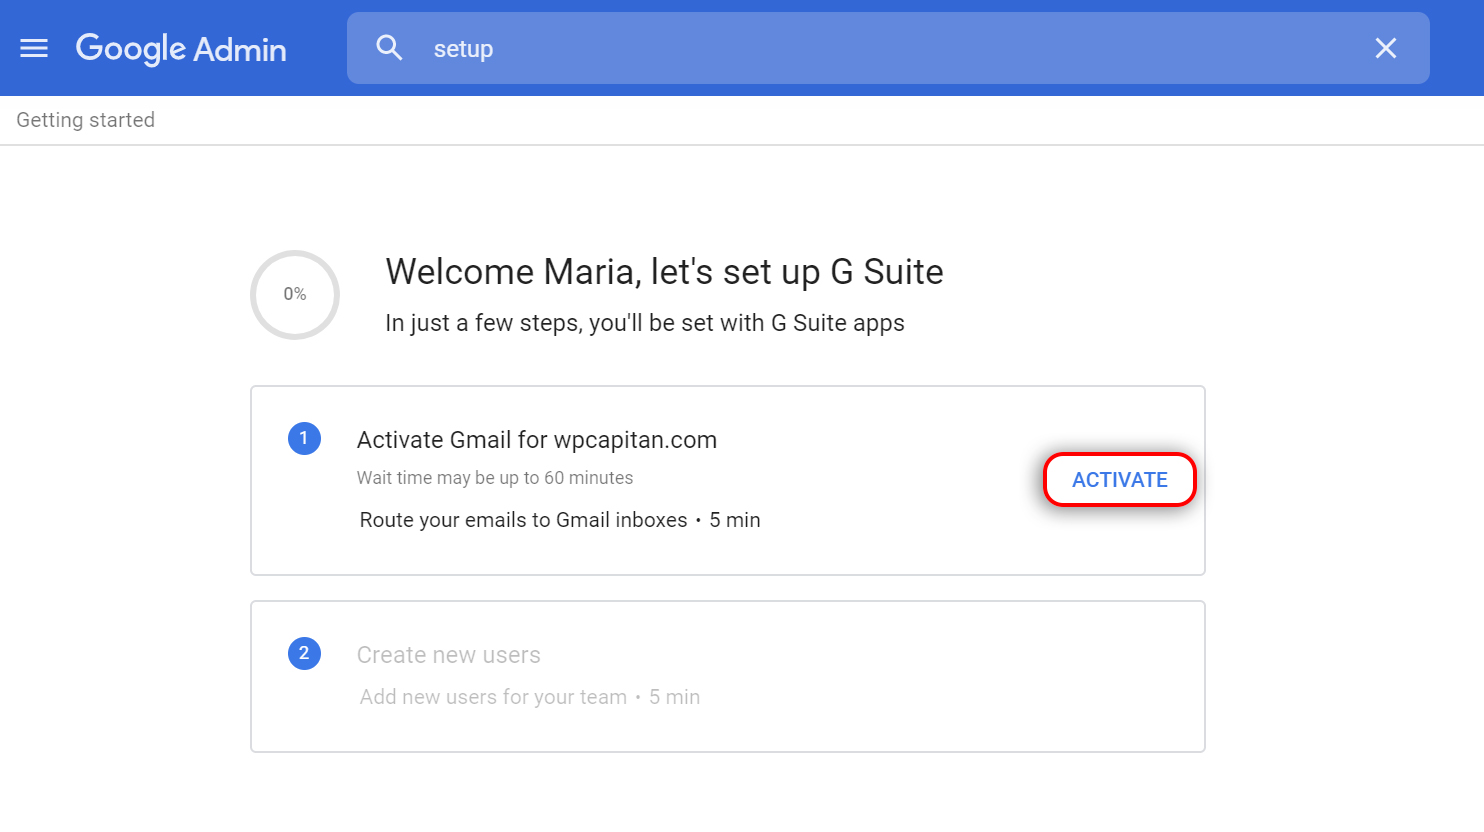The width and height of the screenshot is (1484, 832).
Task: Click step 2 number badge
Action: click(304, 653)
